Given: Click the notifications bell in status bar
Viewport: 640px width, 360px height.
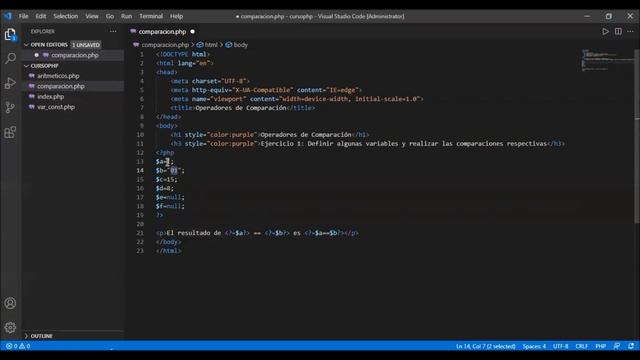Looking at the screenshot, I should click(x=631, y=346).
